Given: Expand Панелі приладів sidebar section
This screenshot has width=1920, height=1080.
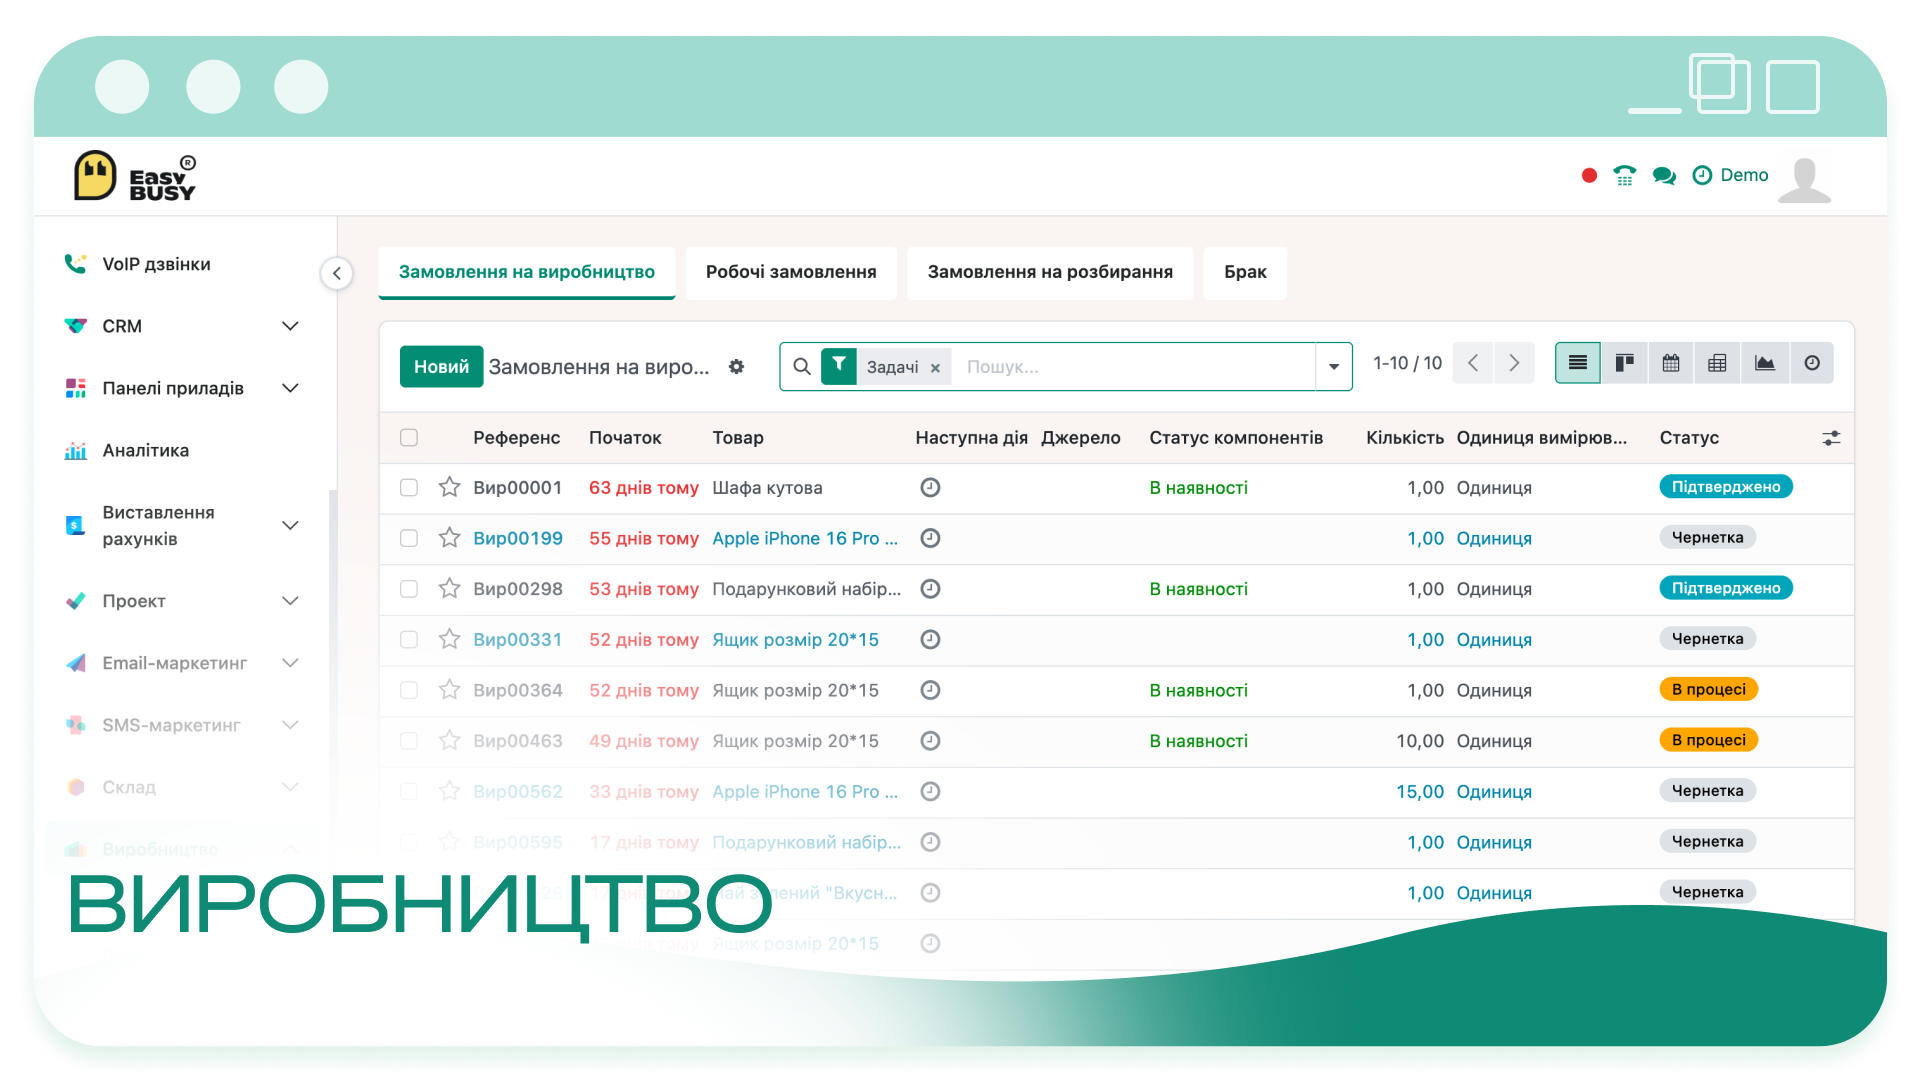Looking at the screenshot, I should (x=290, y=388).
